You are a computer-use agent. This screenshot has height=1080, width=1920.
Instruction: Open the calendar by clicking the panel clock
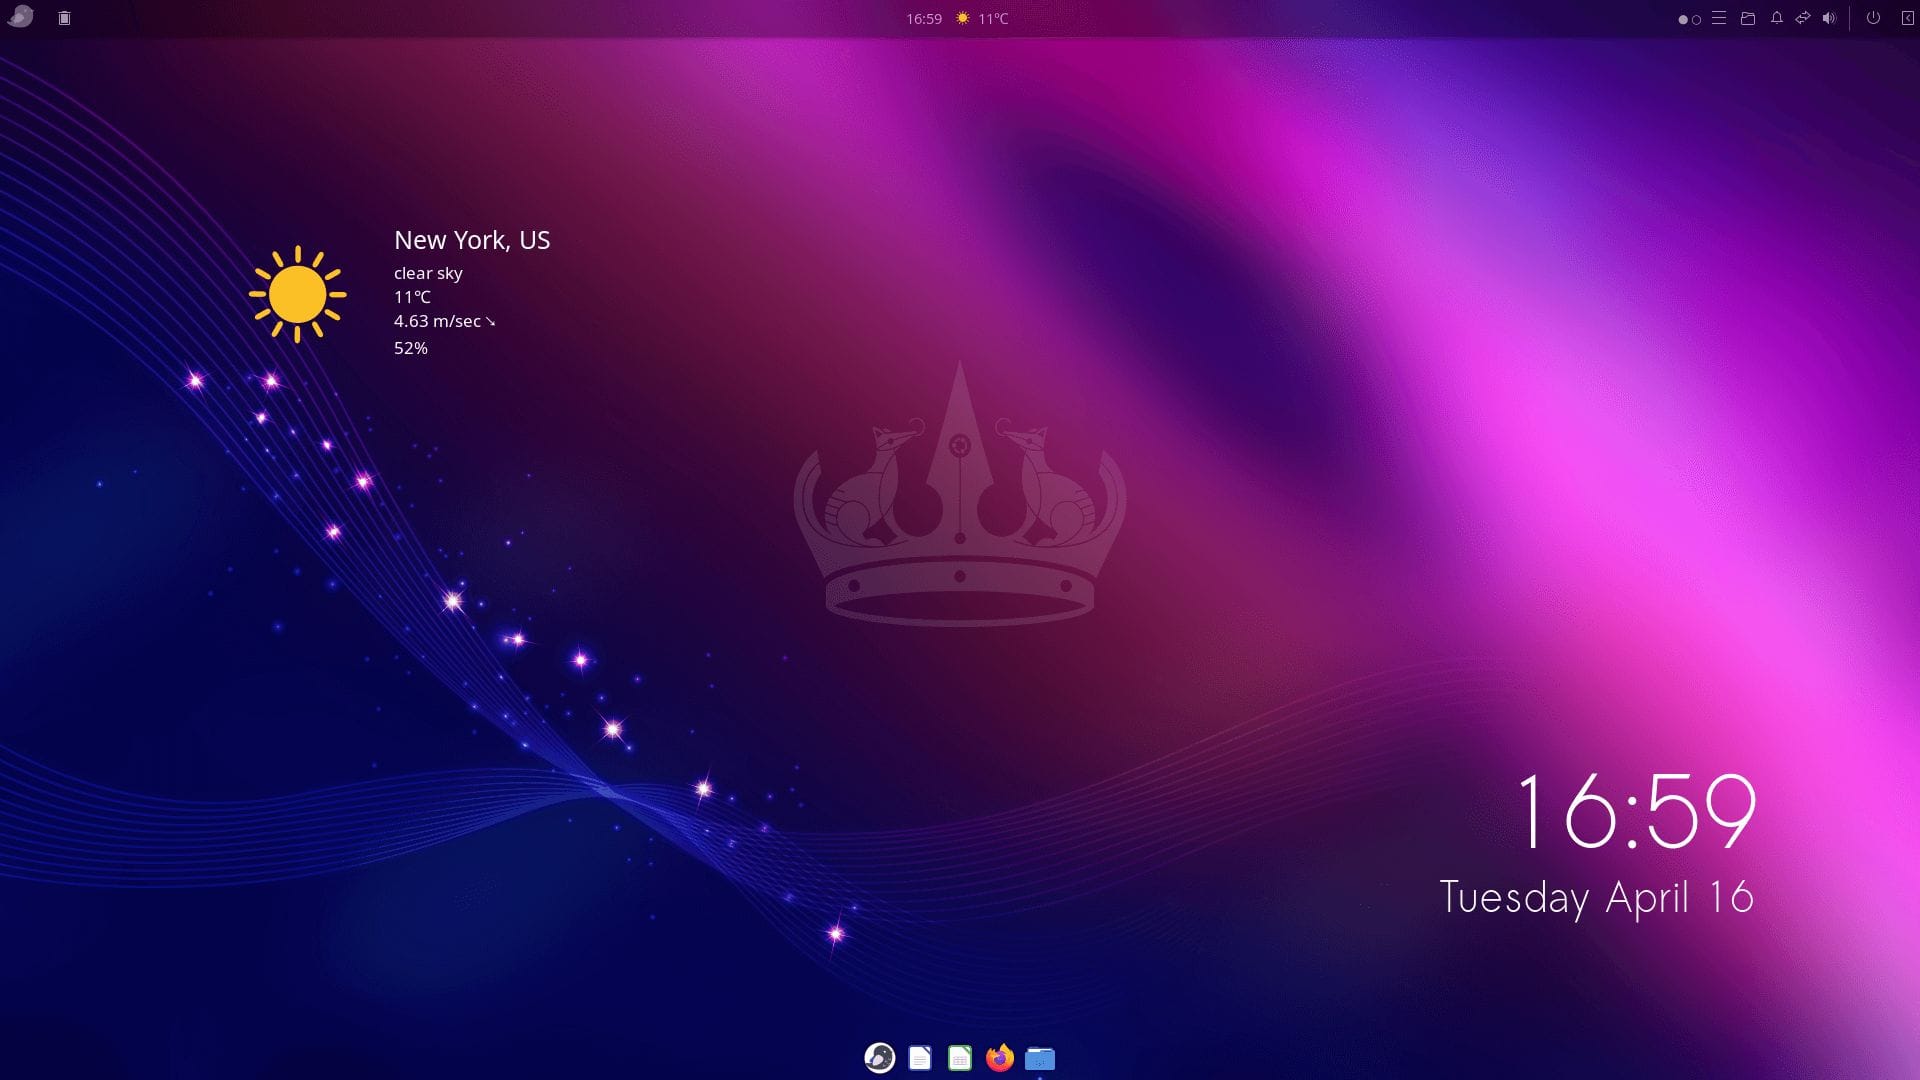point(923,18)
